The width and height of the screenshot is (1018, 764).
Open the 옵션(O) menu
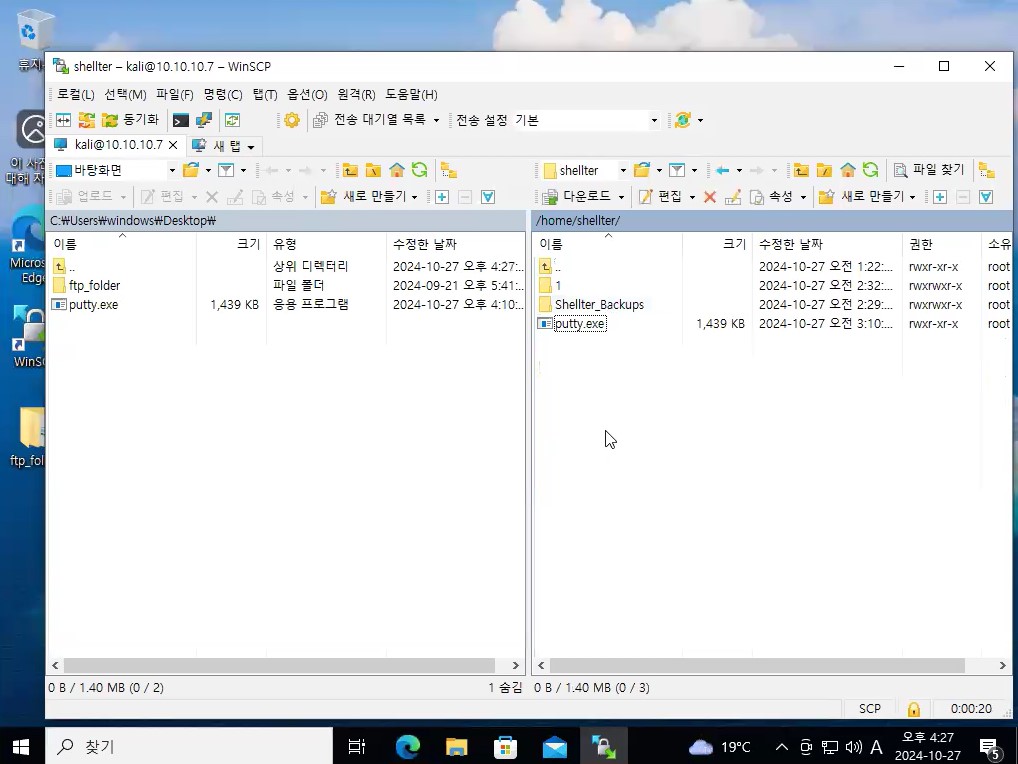tap(307, 95)
